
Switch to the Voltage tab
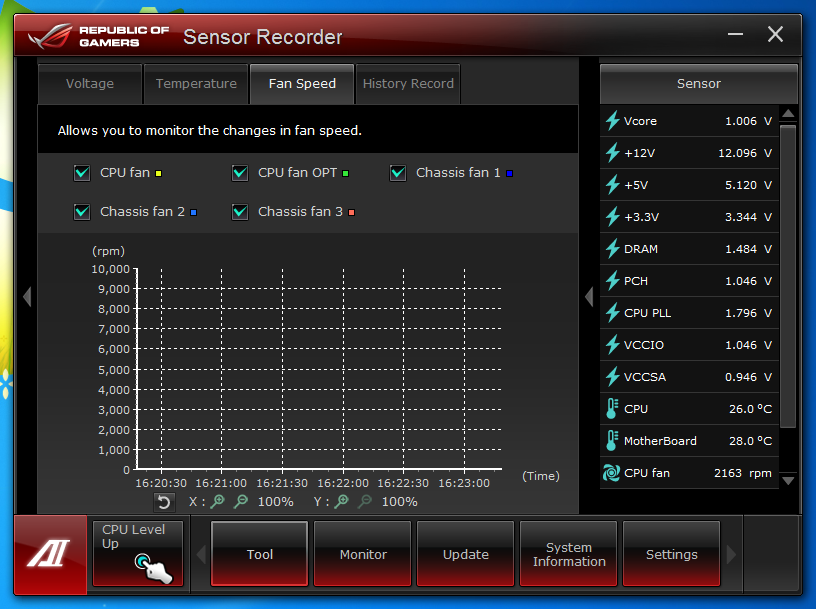[x=90, y=84]
